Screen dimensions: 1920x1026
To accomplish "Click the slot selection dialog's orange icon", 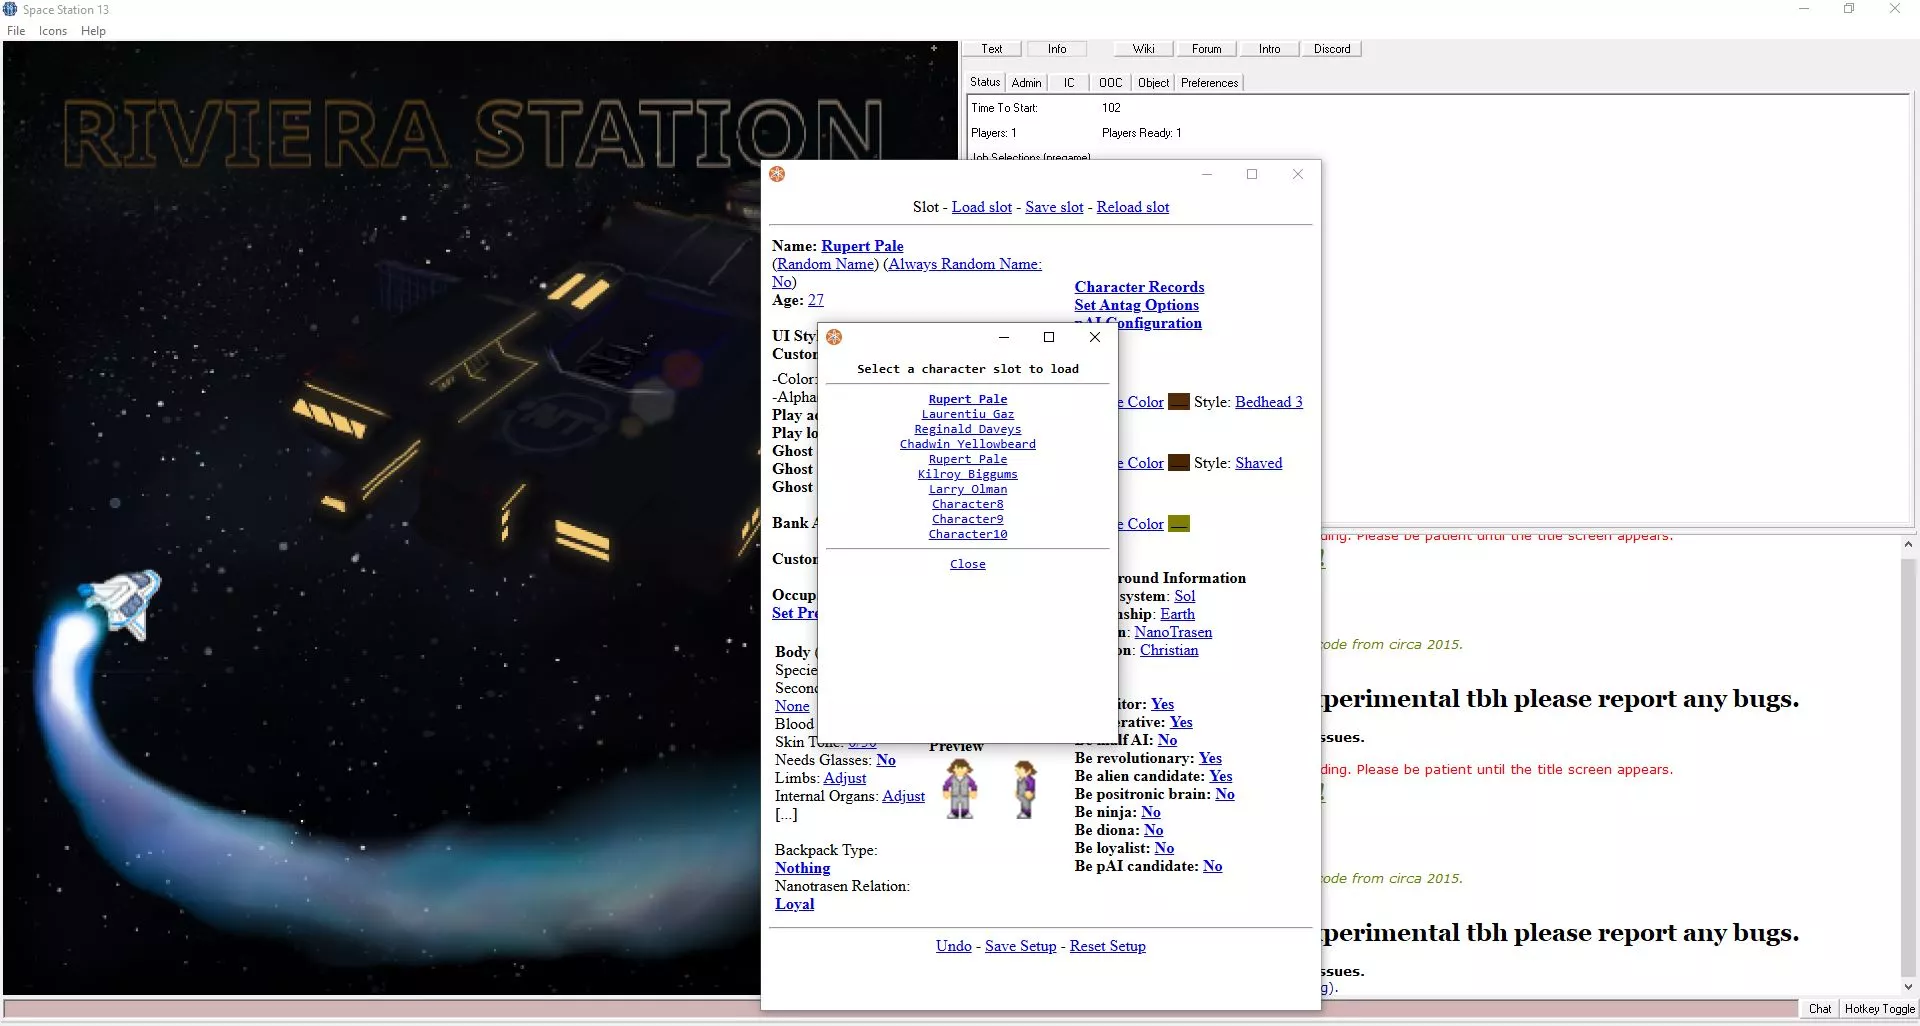I will 834,337.
